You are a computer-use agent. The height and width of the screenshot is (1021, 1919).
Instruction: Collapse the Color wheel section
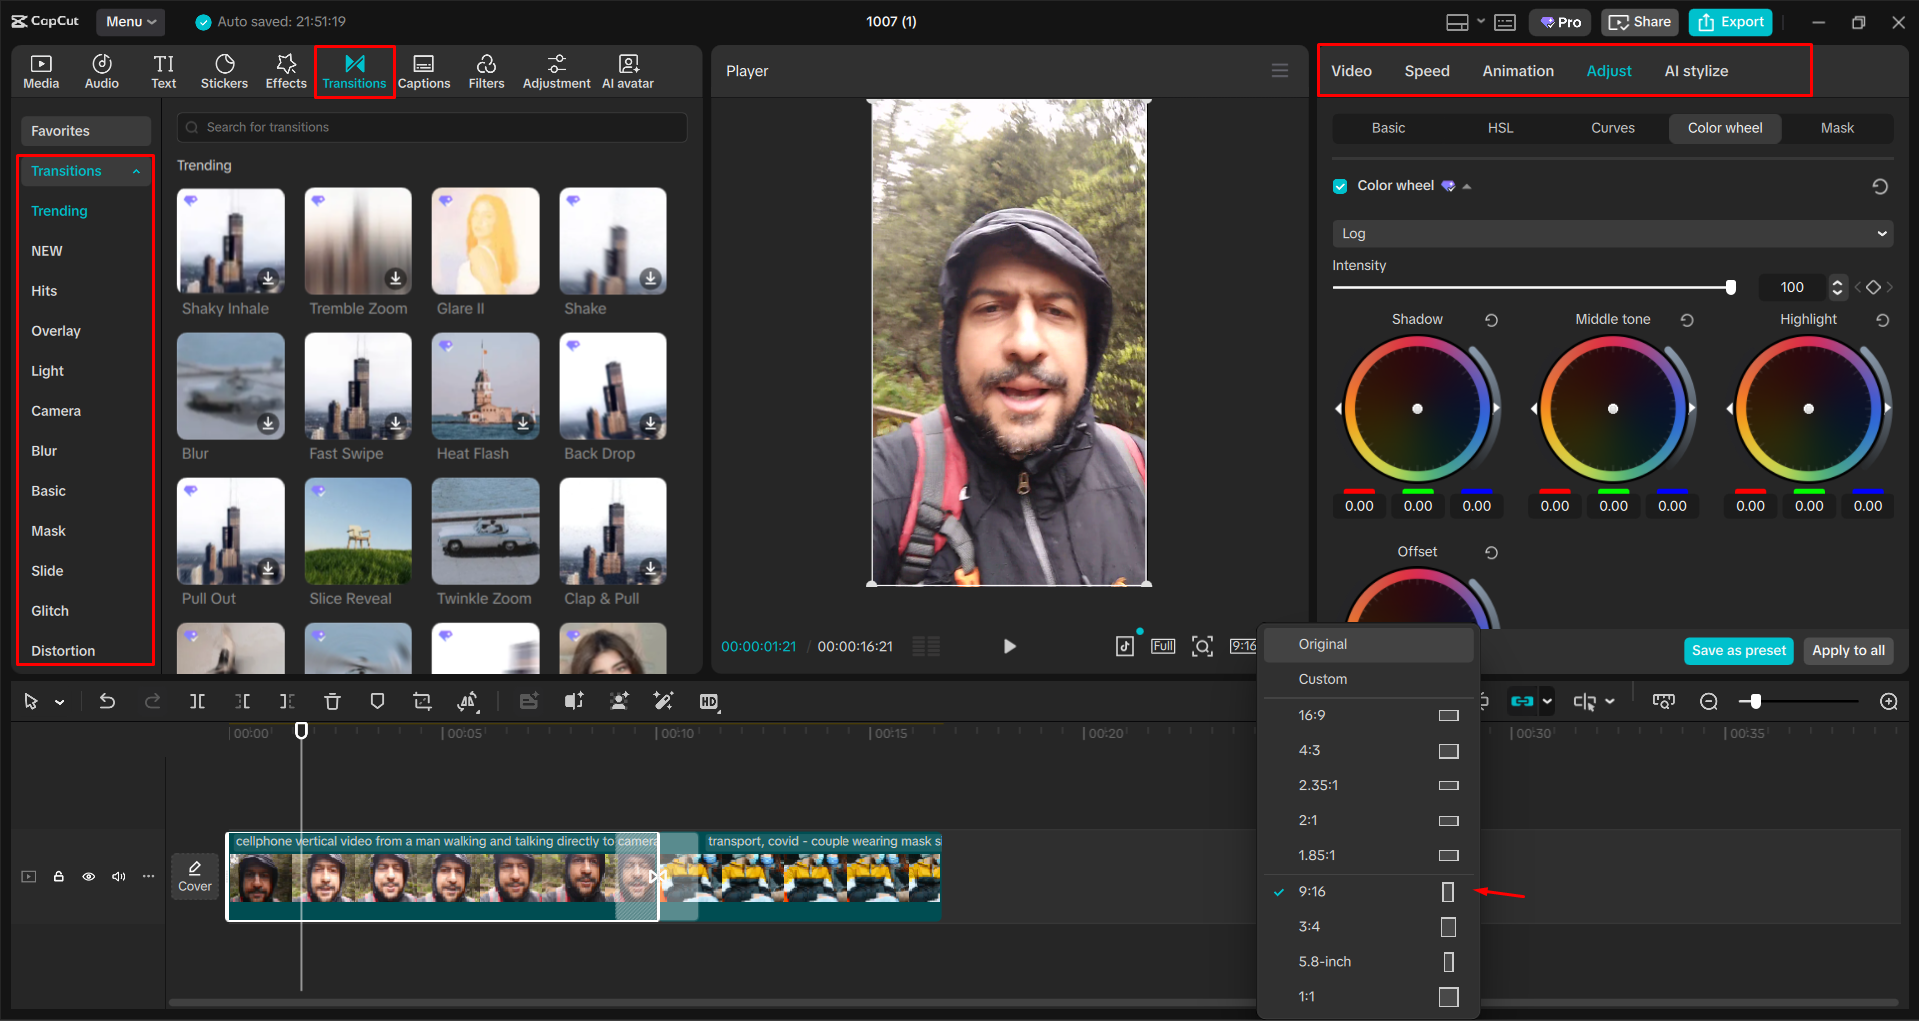(1466, 185)
